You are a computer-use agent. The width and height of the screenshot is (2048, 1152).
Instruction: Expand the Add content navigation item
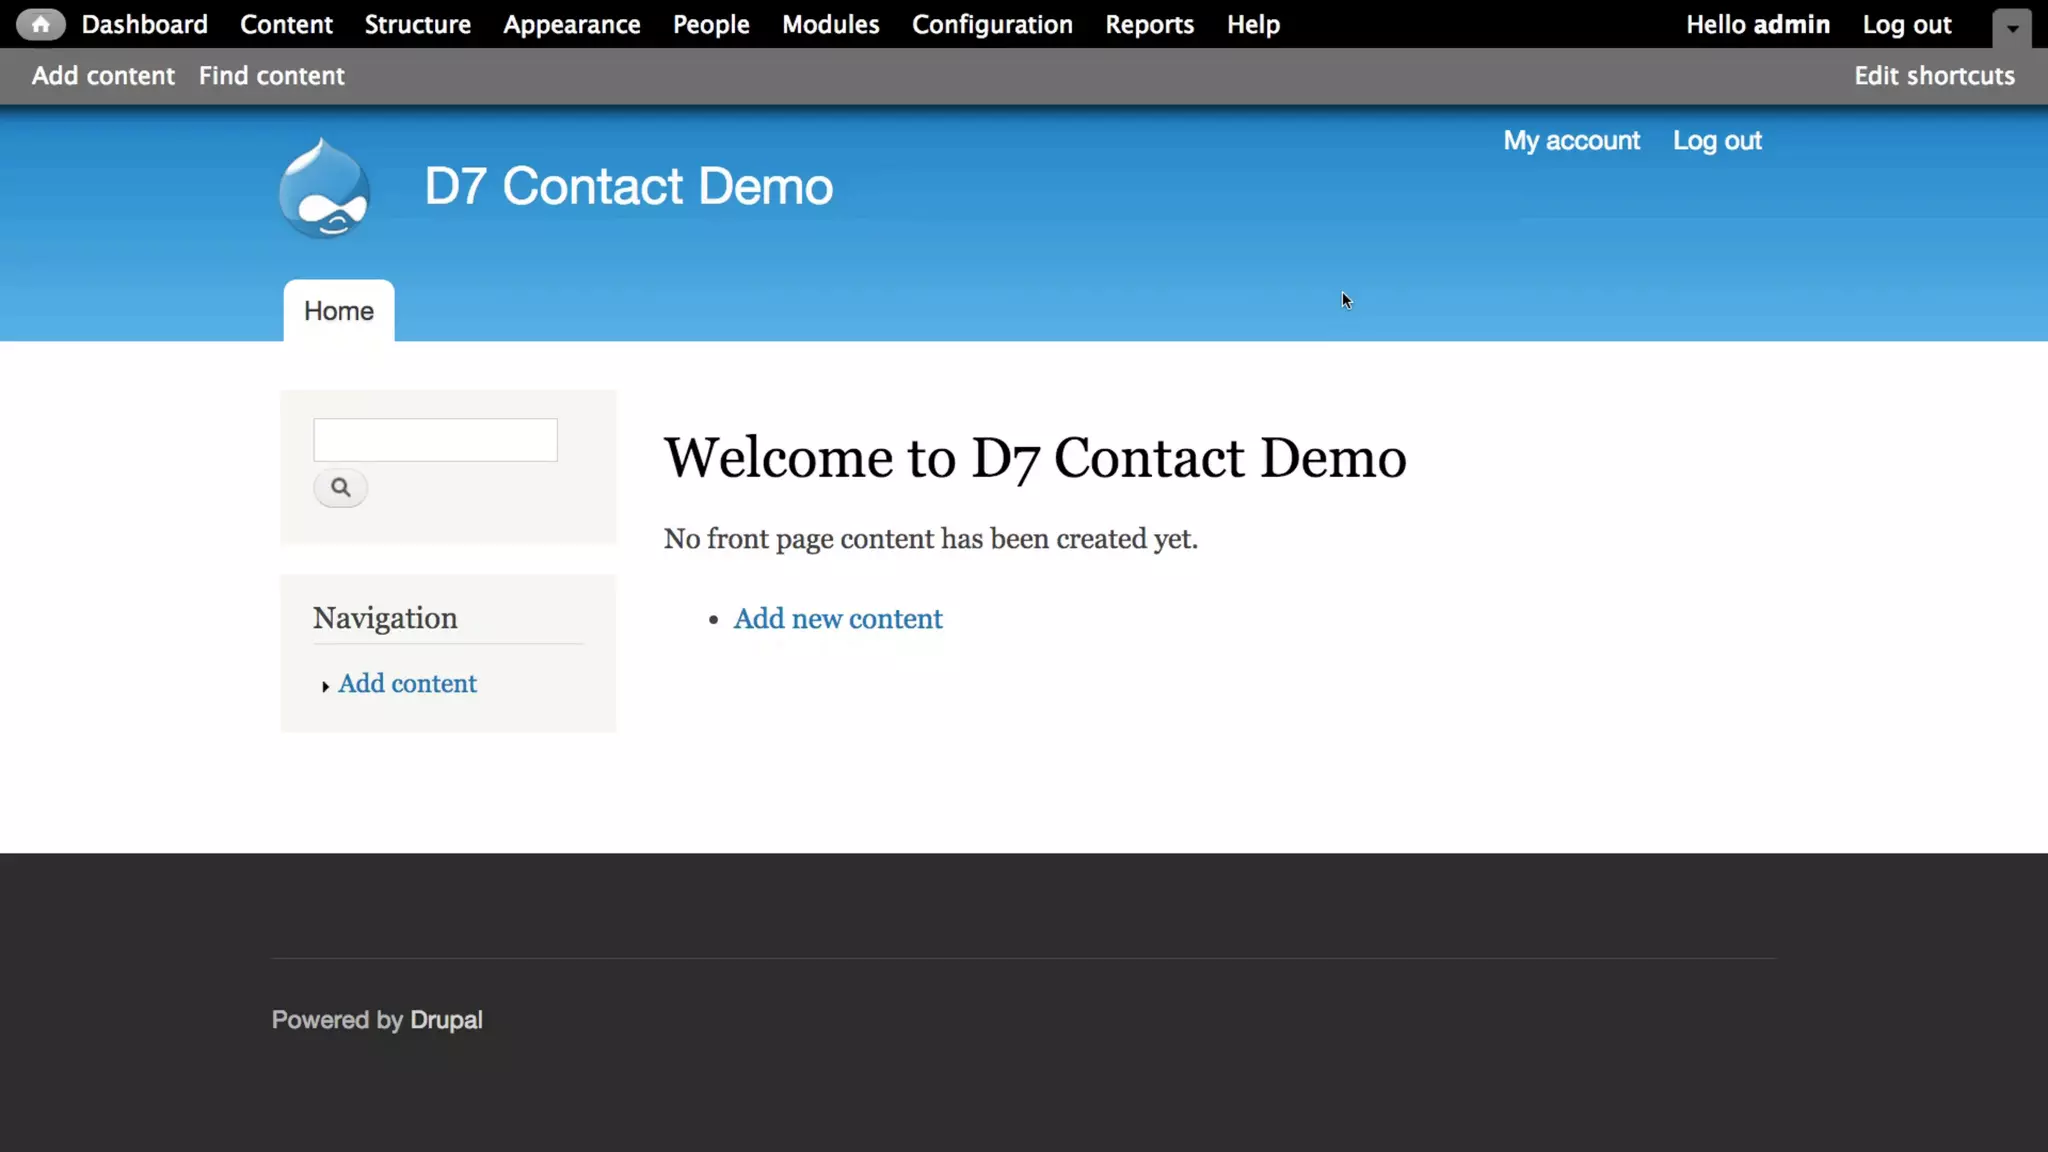coord(325,686)
